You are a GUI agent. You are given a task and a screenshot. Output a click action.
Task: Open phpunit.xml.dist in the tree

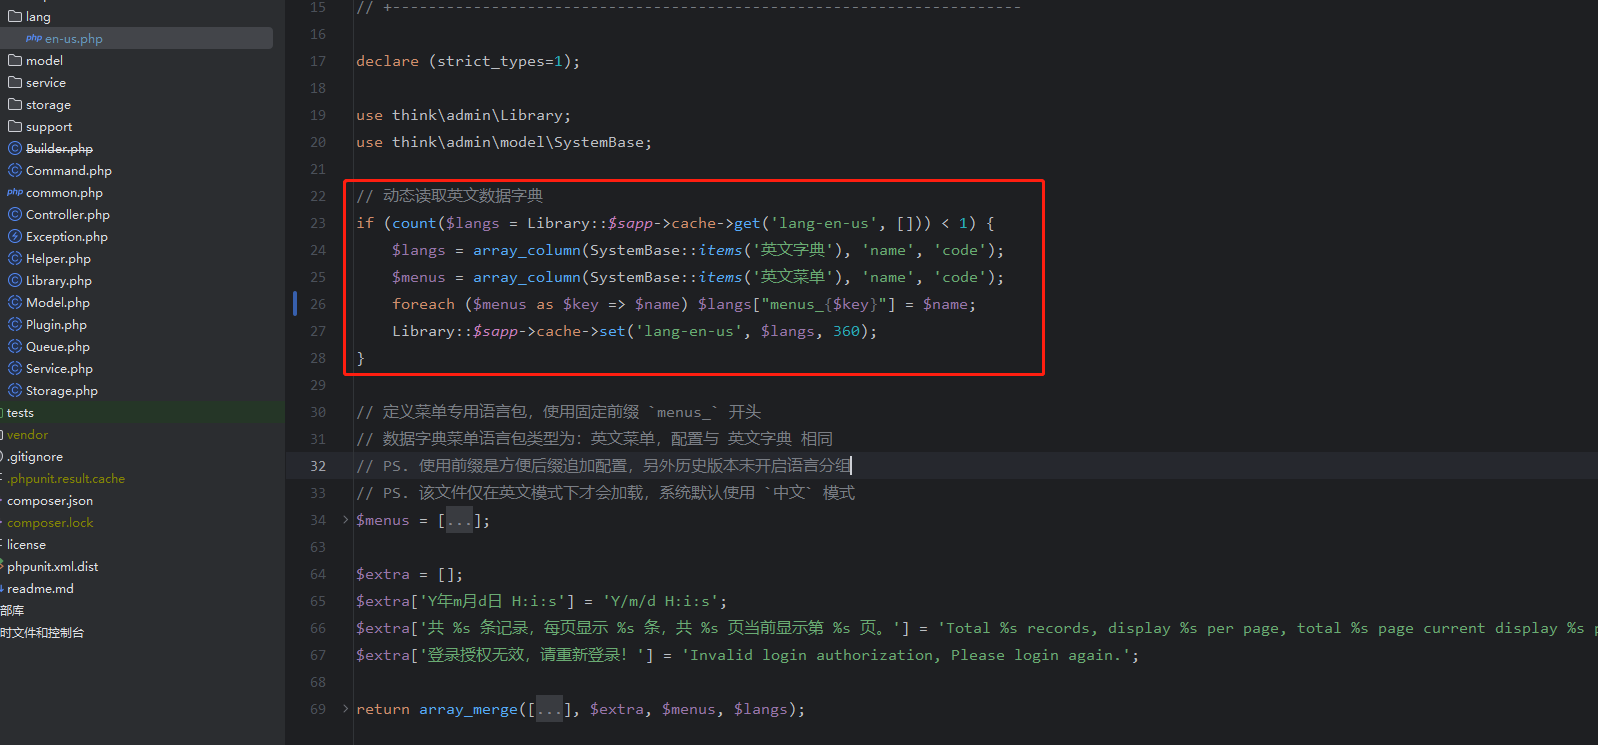tap(53, 567)
